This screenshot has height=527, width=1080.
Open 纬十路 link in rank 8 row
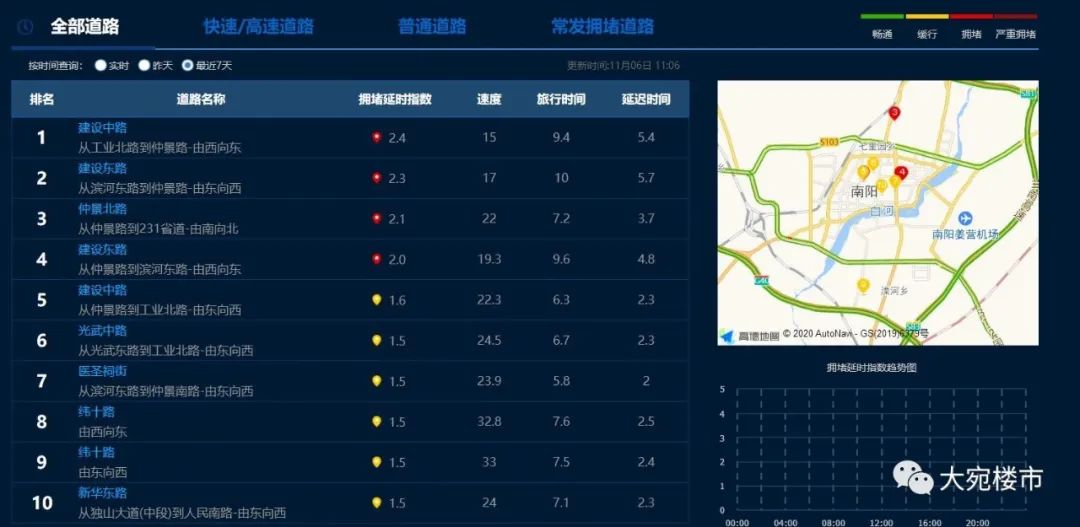point(96,412)
